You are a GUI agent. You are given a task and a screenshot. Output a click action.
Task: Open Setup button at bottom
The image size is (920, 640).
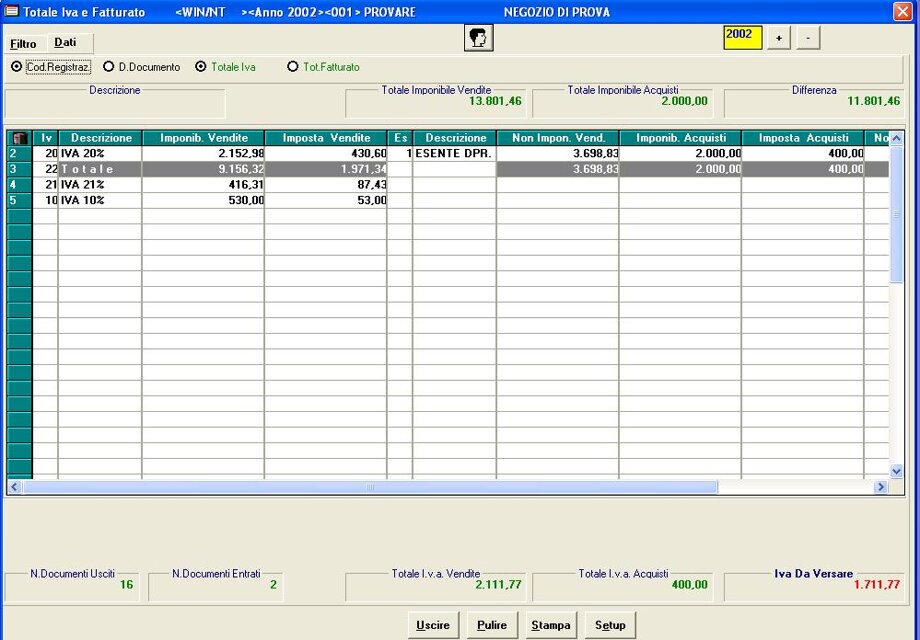click(610, 625)
